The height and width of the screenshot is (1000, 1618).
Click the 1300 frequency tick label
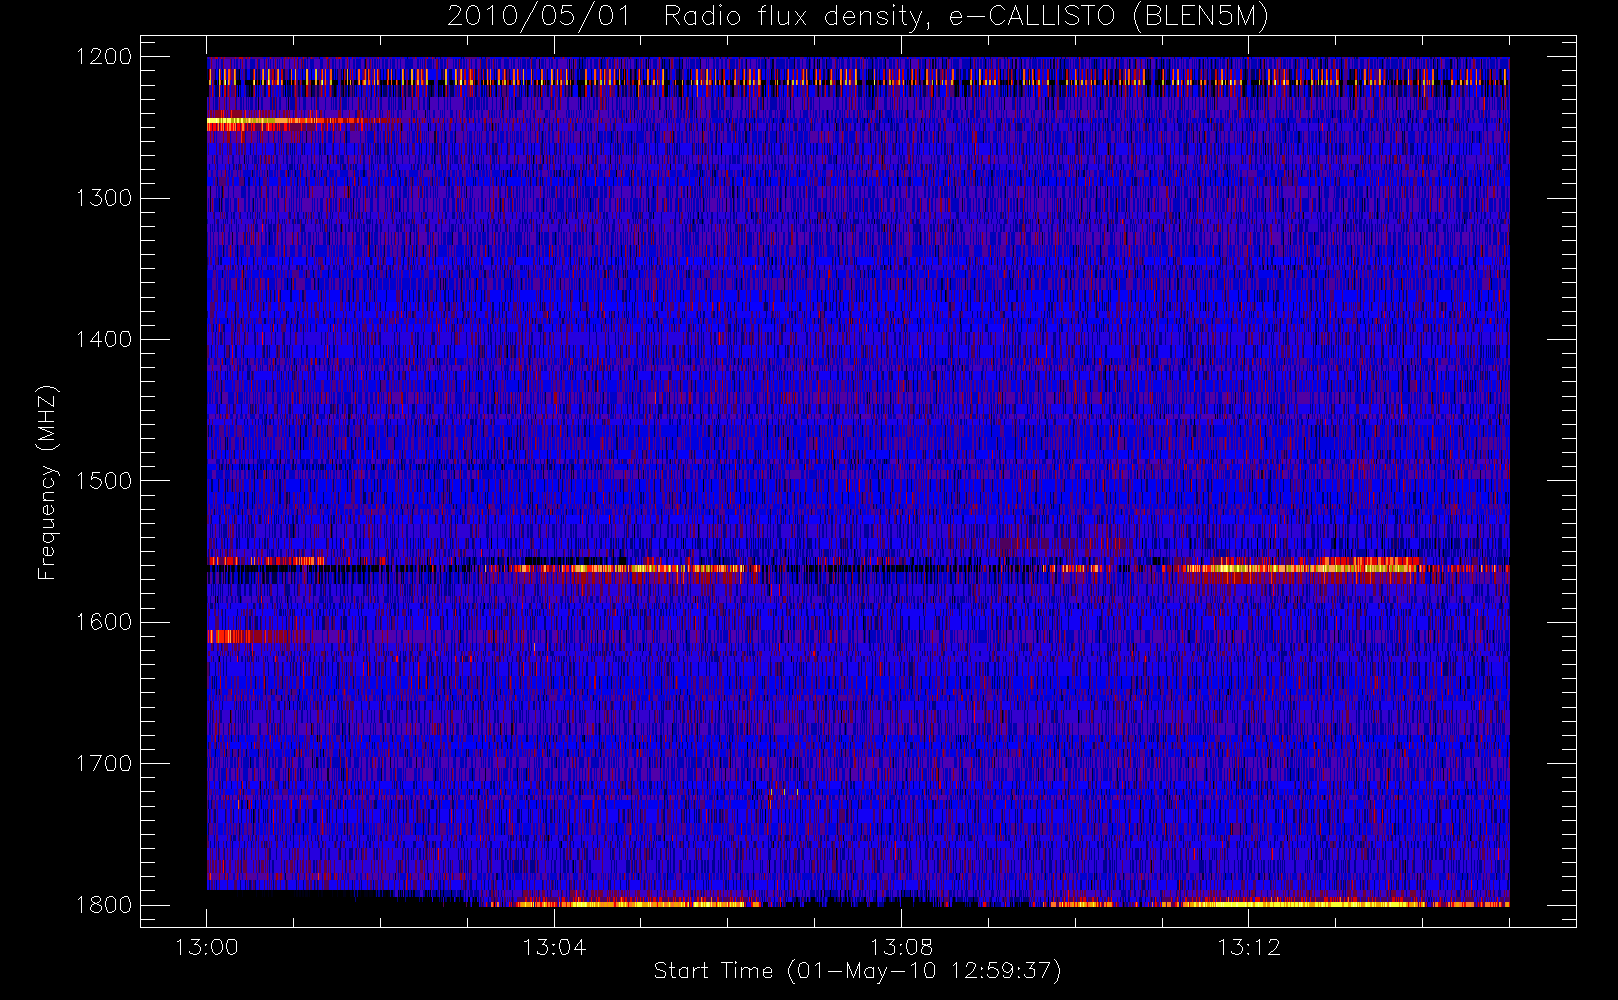click(x=104, y=198)
